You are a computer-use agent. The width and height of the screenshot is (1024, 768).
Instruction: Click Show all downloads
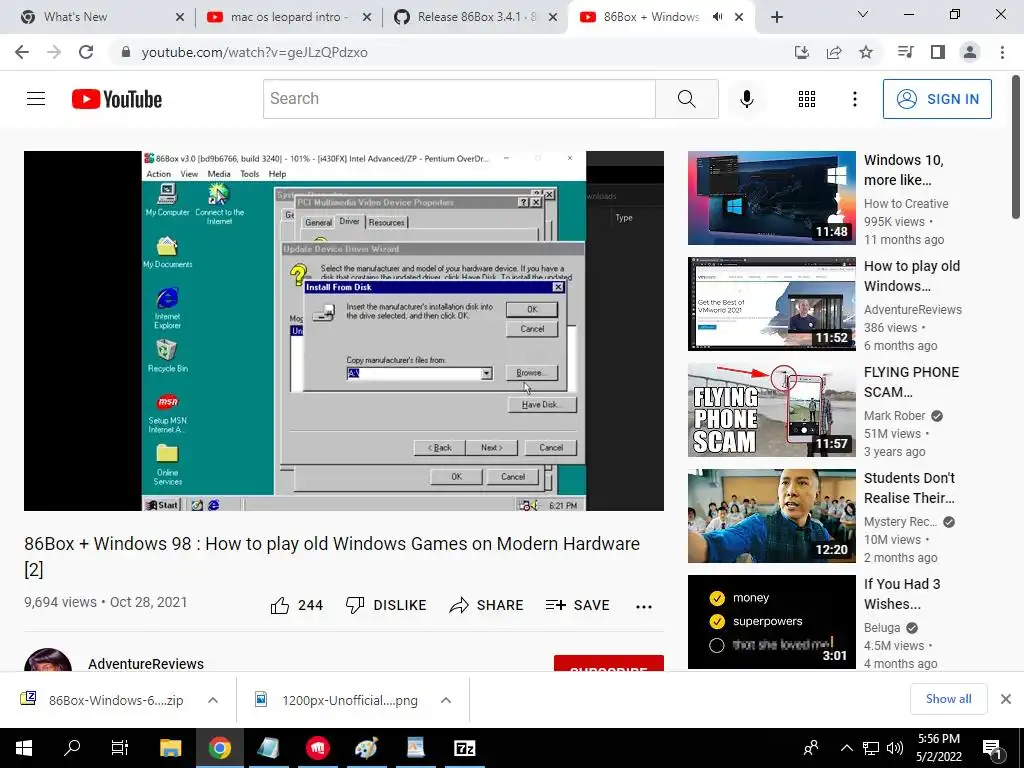948,699
